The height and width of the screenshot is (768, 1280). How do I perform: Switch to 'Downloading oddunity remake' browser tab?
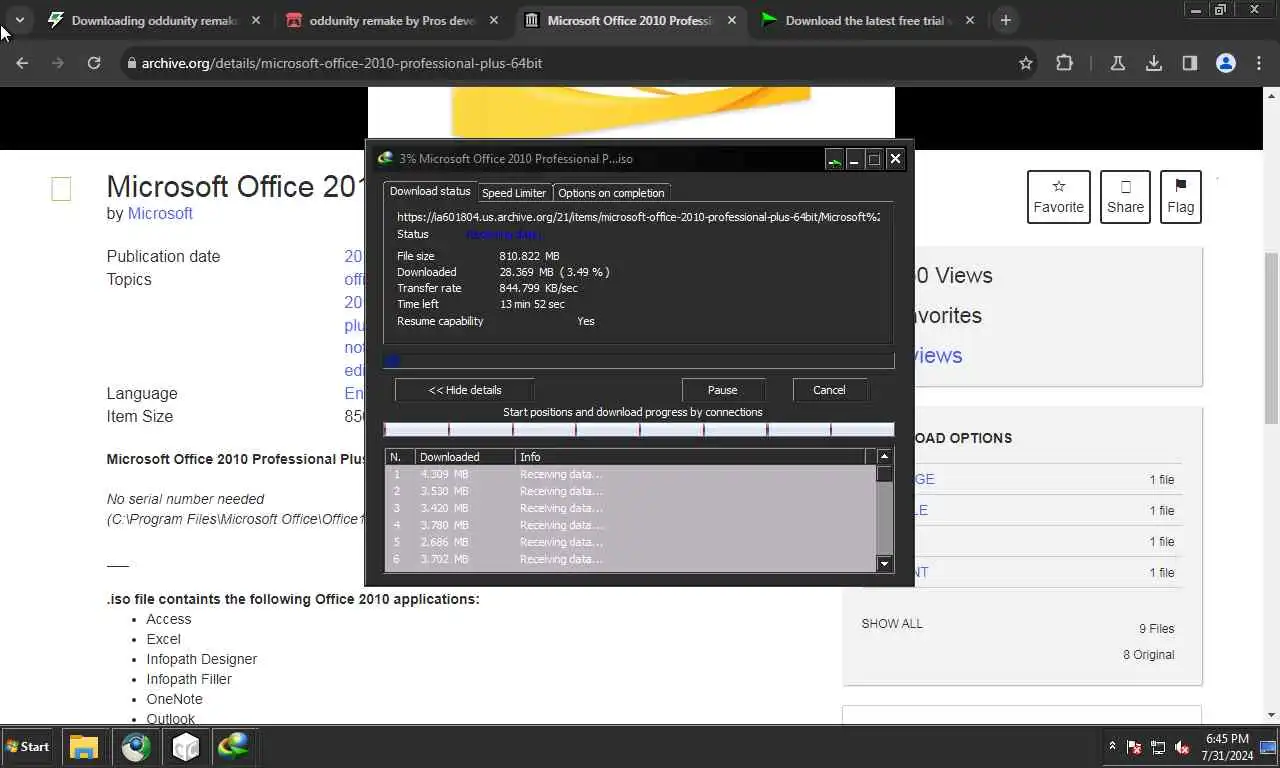coord(155,20)
